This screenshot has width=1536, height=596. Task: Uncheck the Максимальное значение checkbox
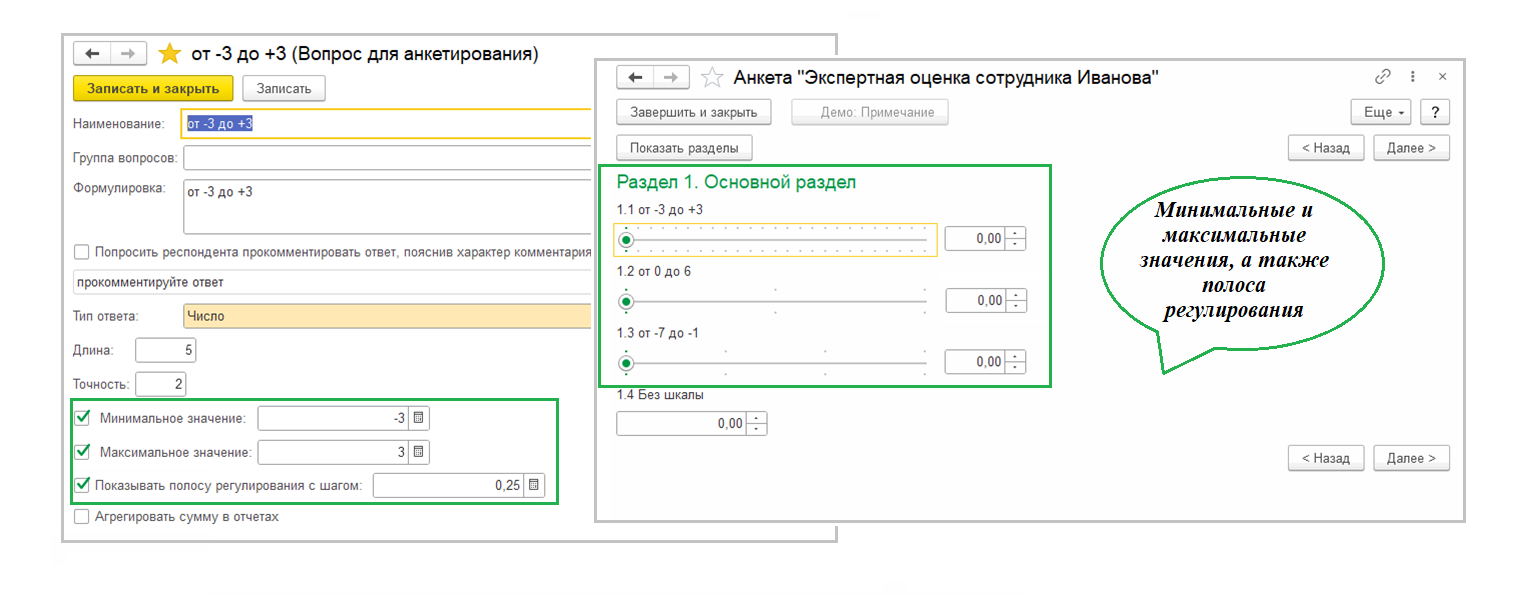83,451
